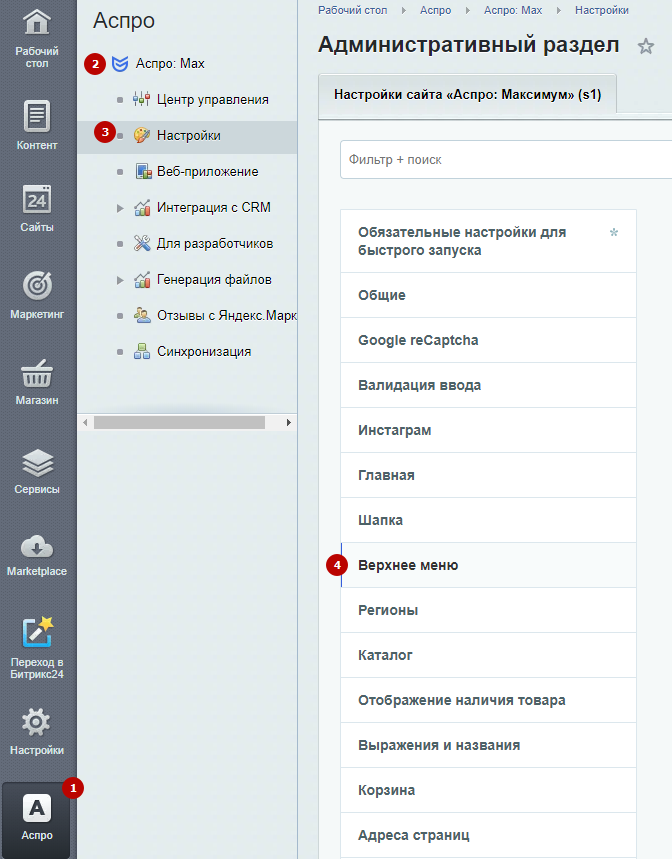Viewport: 672px width, 859px height.
Task: Expand the Интеграция с CRM tree node
Action: pos(120,208)
